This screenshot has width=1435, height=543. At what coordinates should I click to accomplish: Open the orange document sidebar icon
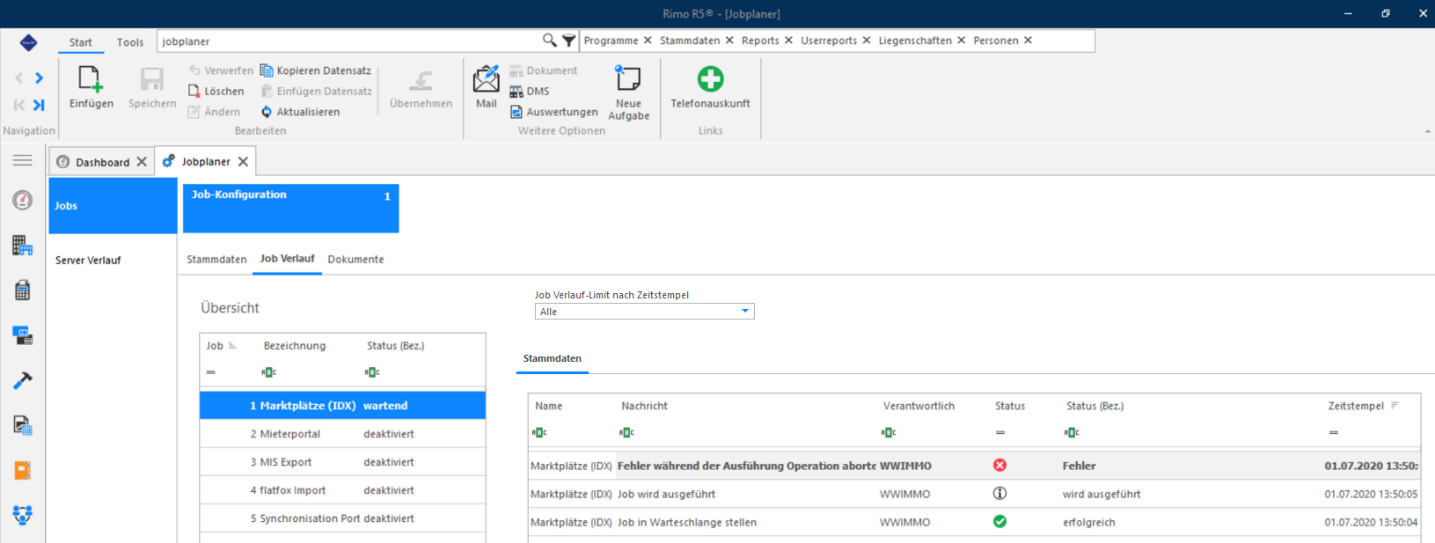[x=22, y=470]
